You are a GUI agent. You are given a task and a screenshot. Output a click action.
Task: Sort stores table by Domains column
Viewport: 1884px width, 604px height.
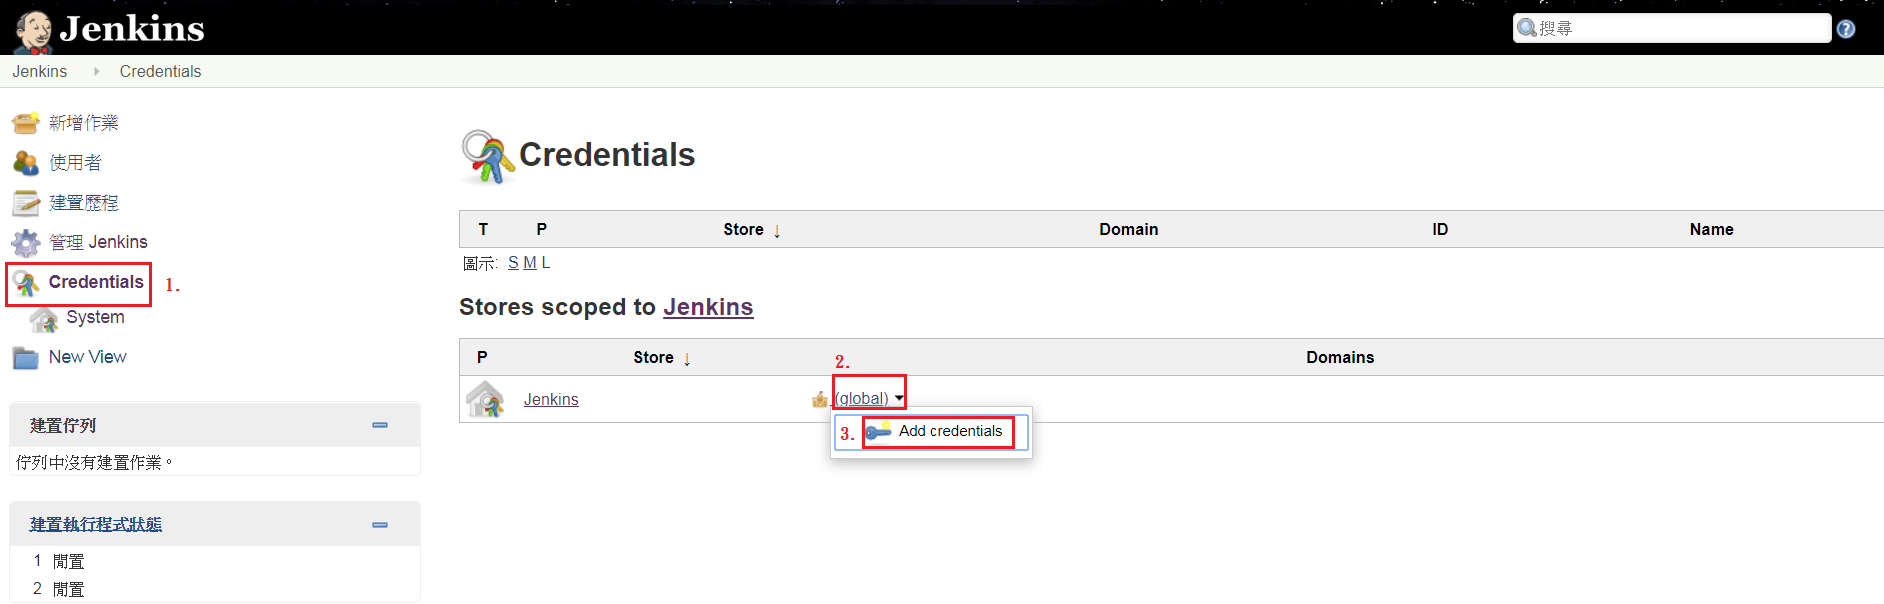[x=1340, y=357]
